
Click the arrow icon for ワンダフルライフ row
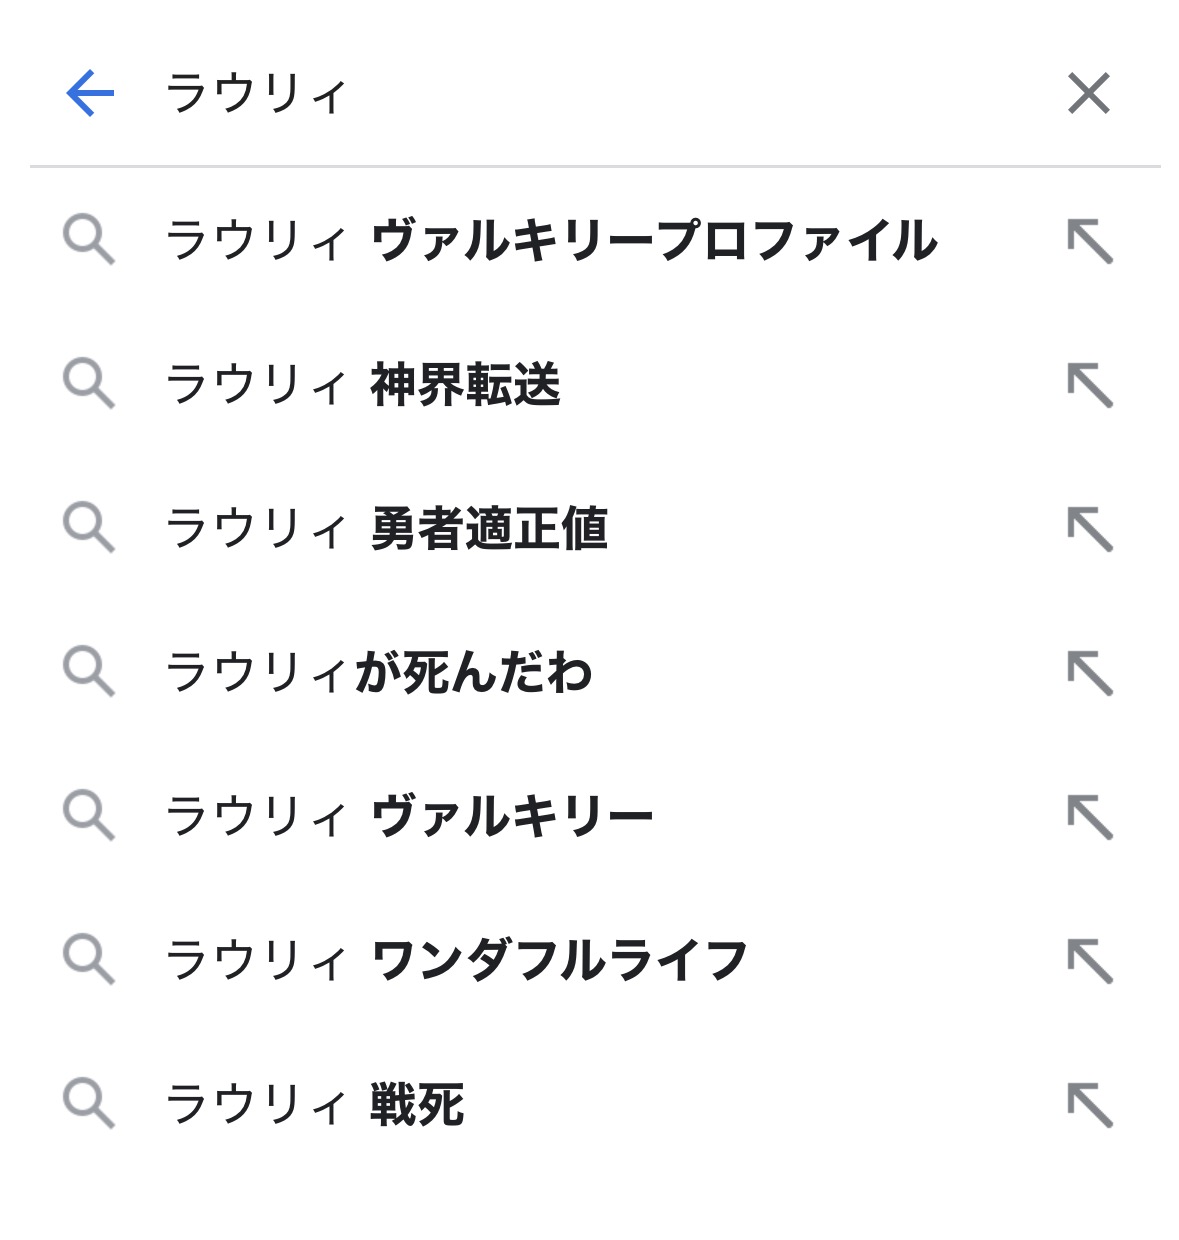coord(1089,961)
